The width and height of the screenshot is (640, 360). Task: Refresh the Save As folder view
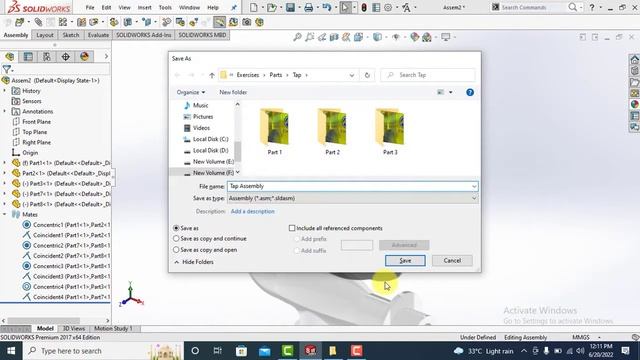click(367, 75)
